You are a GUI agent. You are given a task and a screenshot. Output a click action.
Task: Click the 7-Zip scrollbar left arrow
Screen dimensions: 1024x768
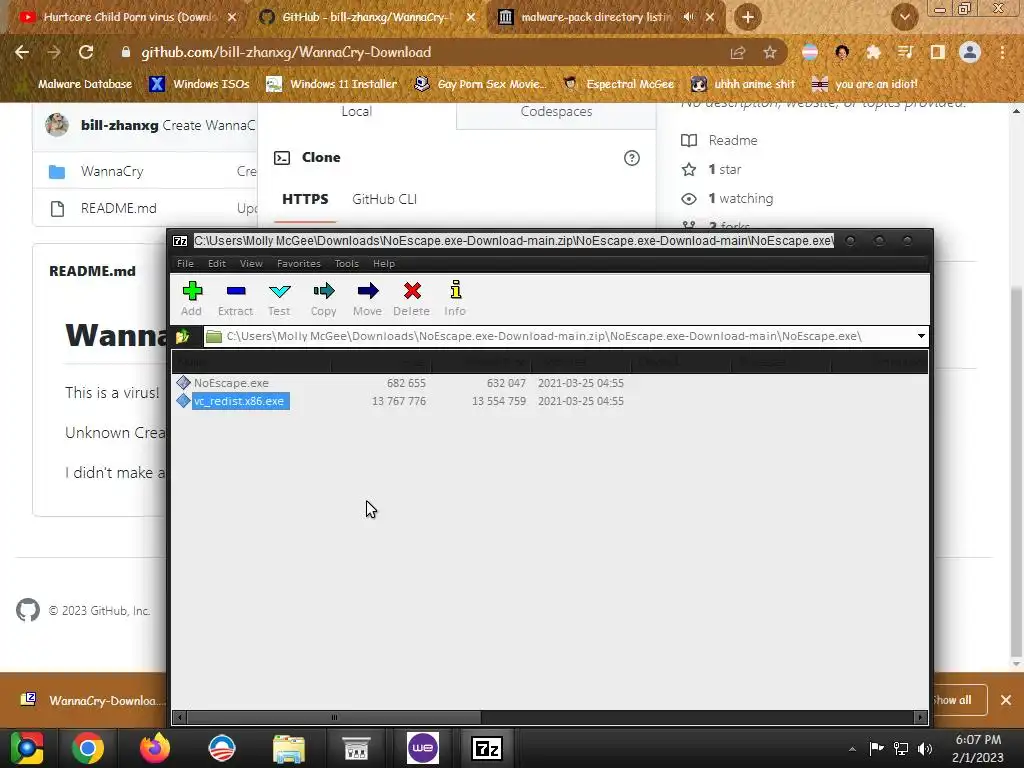pos(180,717)
